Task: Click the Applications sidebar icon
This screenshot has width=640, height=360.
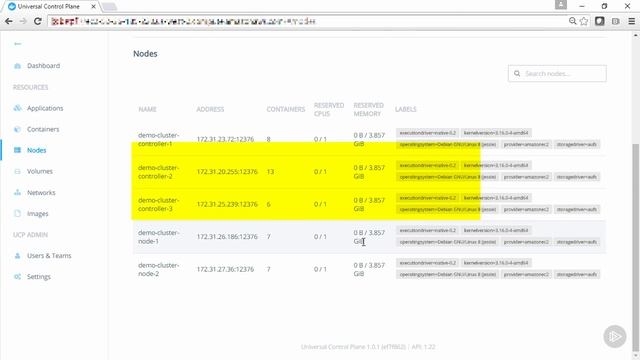Action: click(18, 108)
